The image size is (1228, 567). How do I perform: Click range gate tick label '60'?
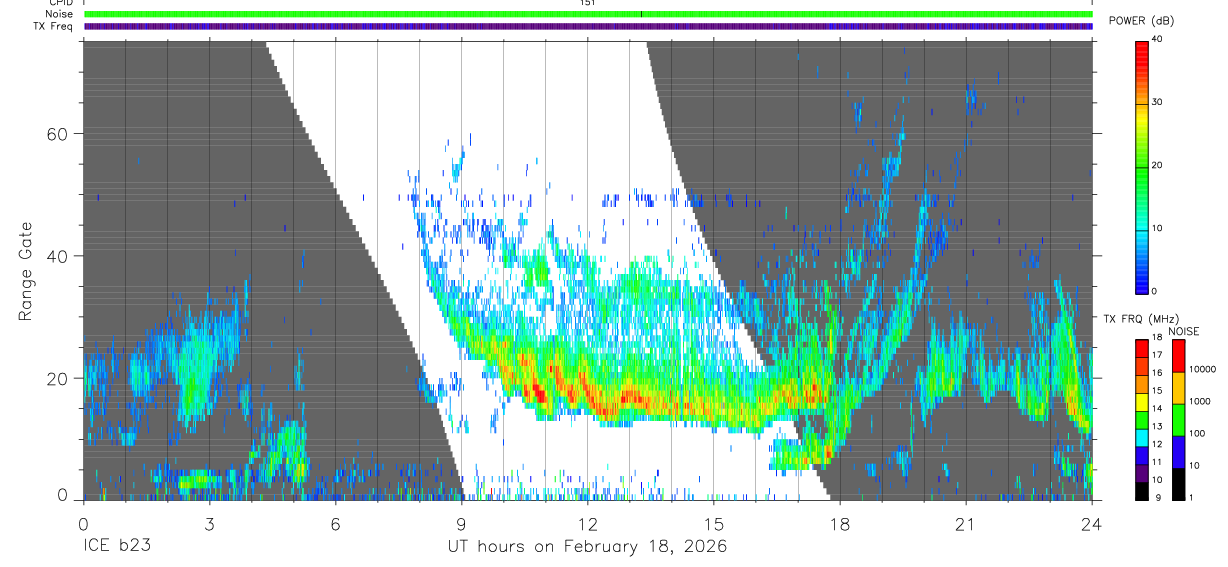pos(56,134)
